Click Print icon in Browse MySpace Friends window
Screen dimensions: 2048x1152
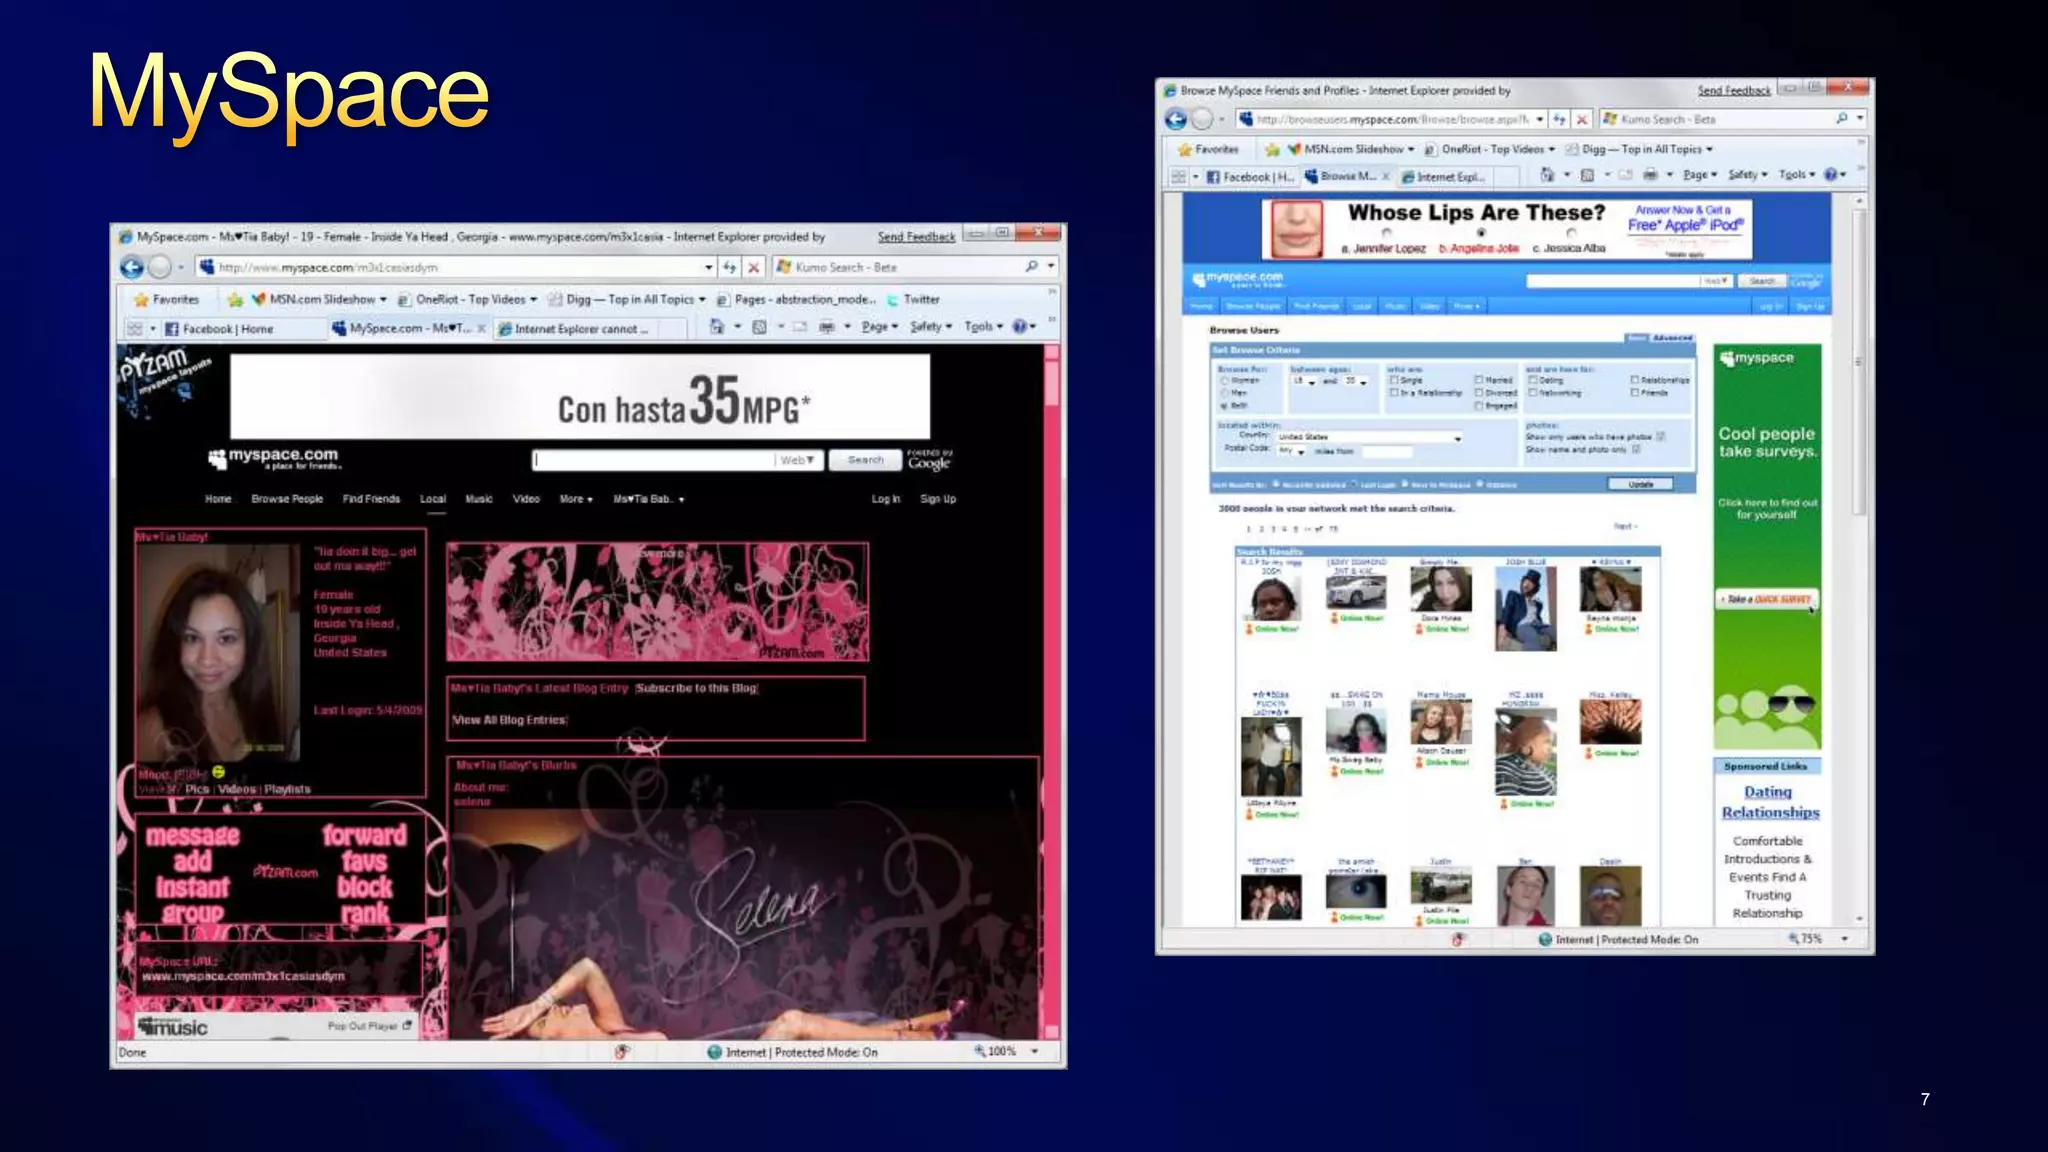1650,175
